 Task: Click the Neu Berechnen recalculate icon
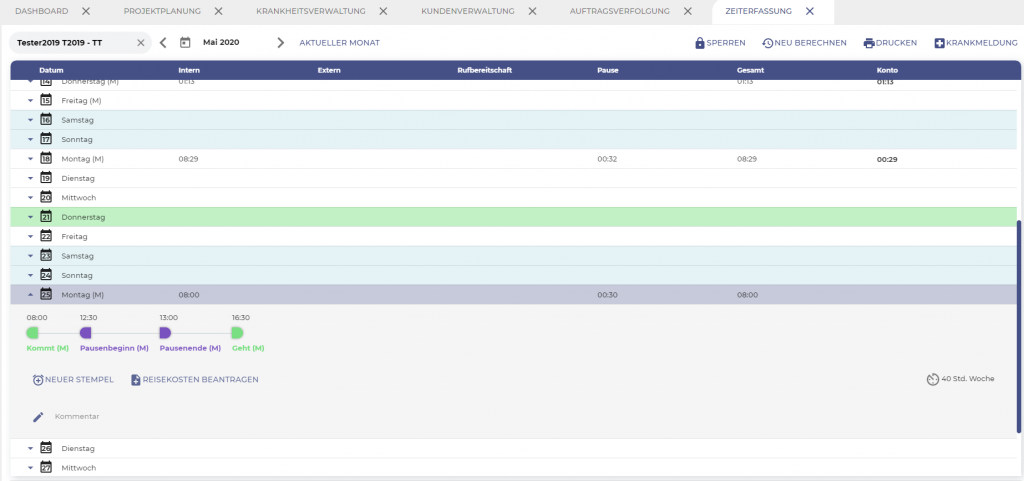(x=767, y=43)
